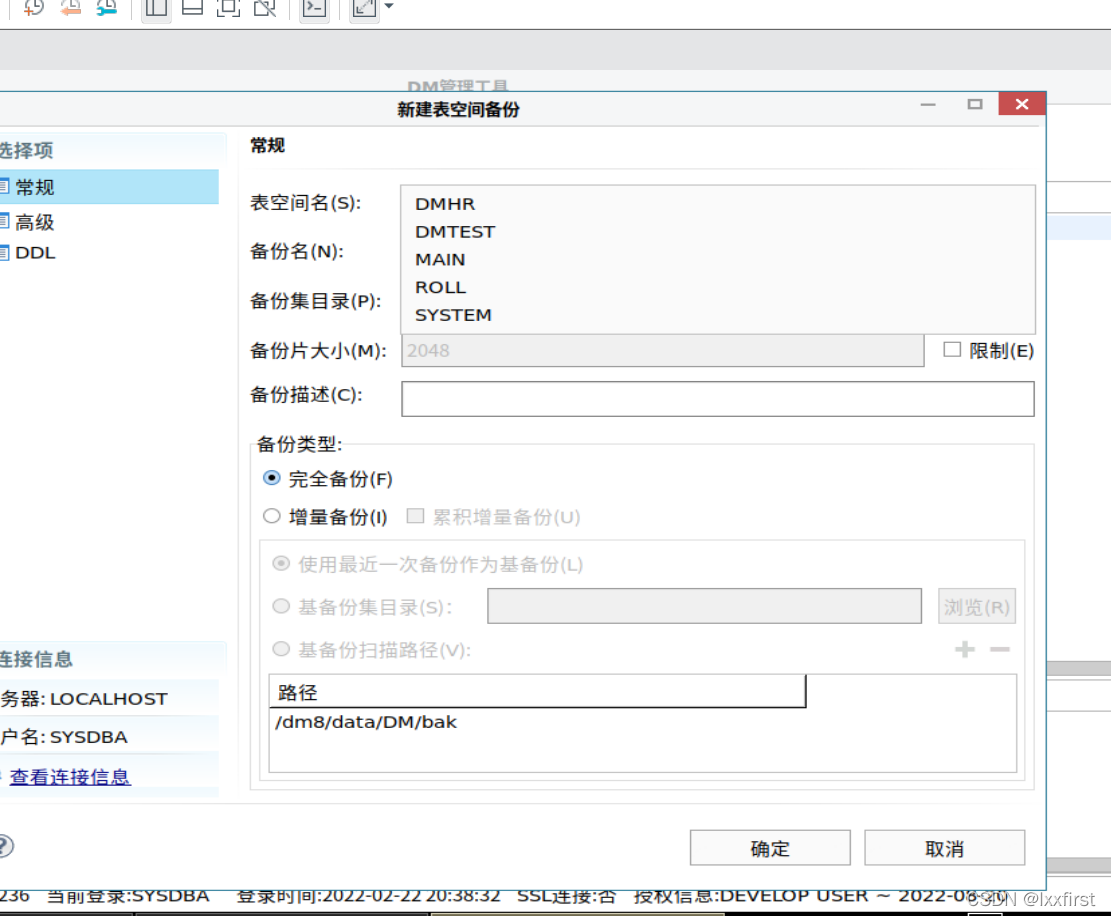1111x916 pixels.
Task: Click the 登录时间 status bar entry
Action: 368,896
